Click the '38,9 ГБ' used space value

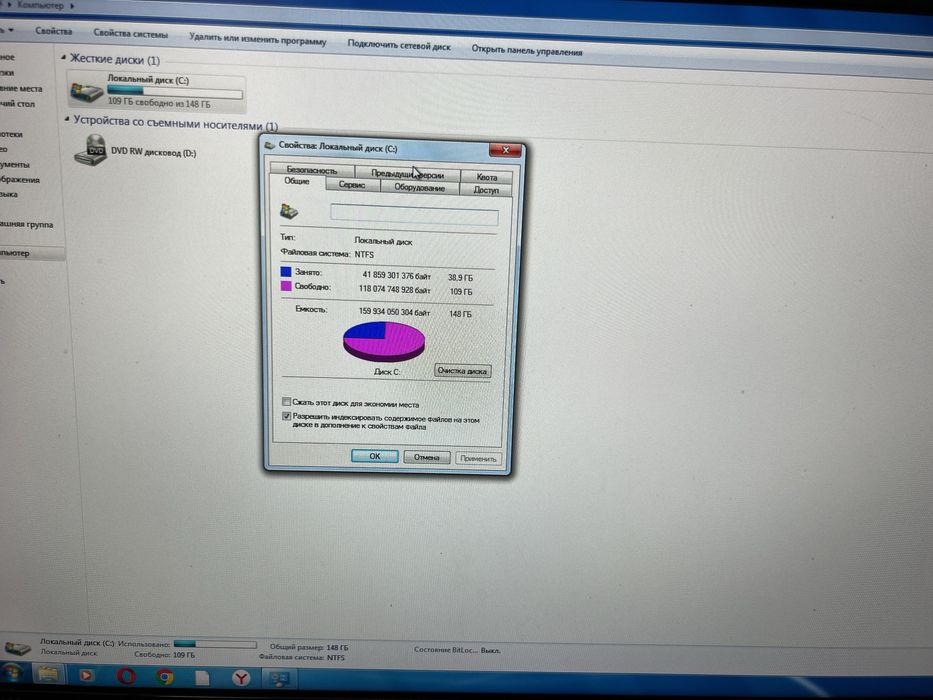(461, 277)
